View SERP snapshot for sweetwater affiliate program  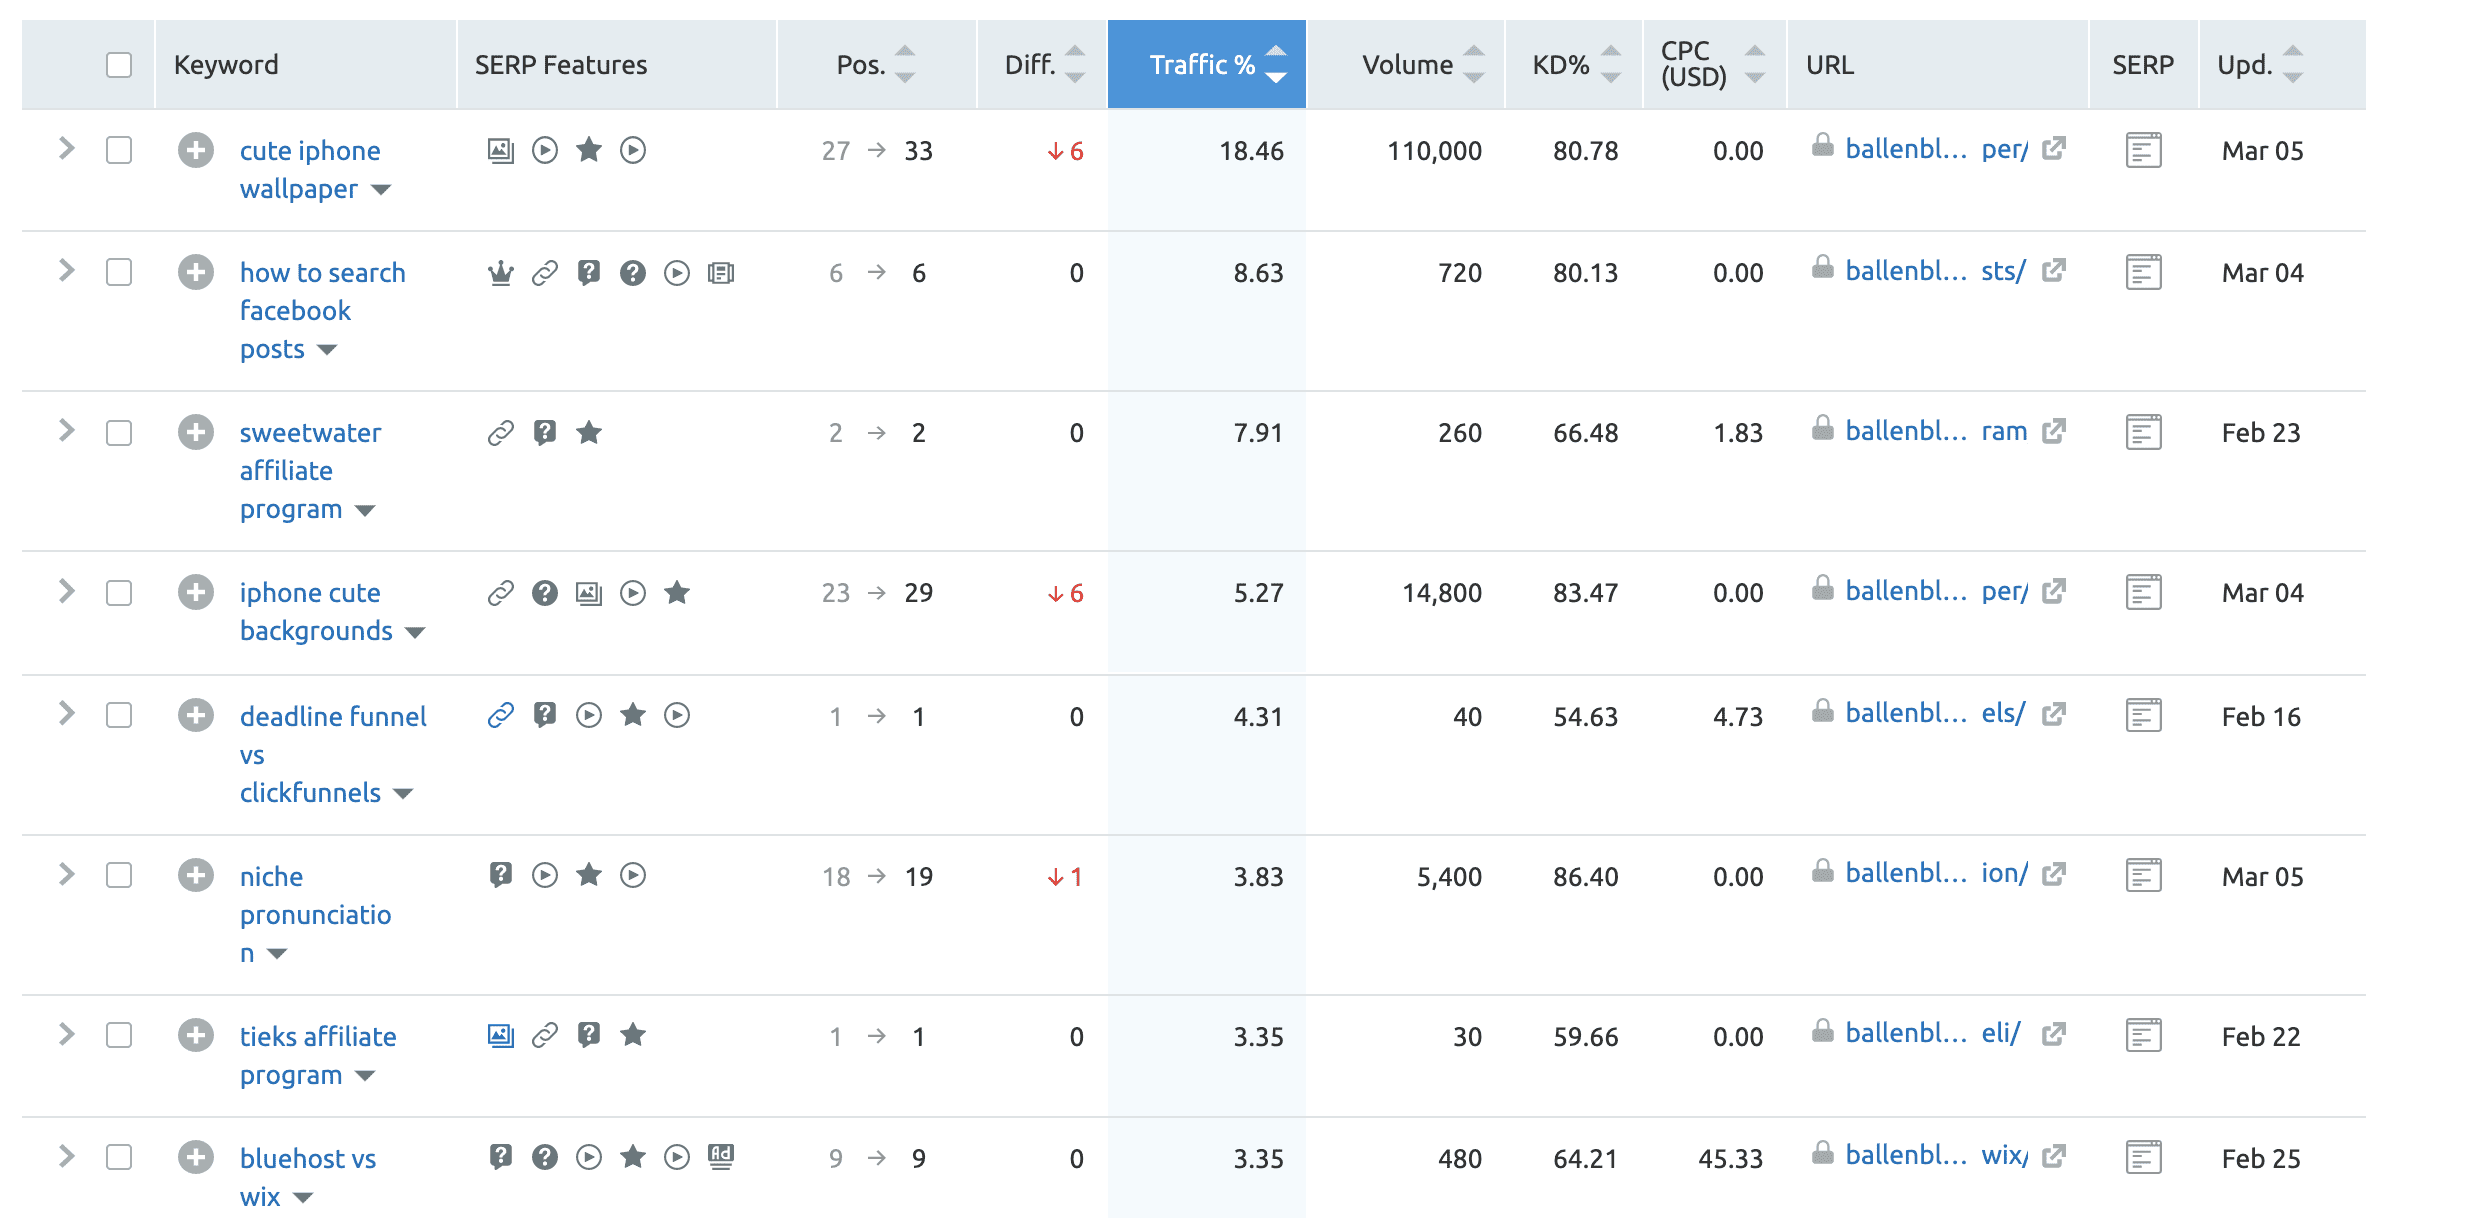(2143, 432)
